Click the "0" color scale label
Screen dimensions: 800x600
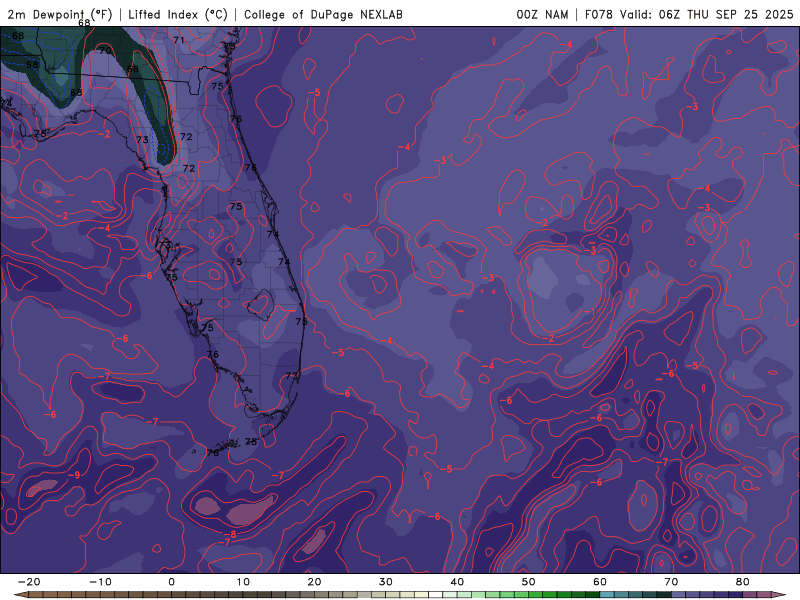[171, 582]
